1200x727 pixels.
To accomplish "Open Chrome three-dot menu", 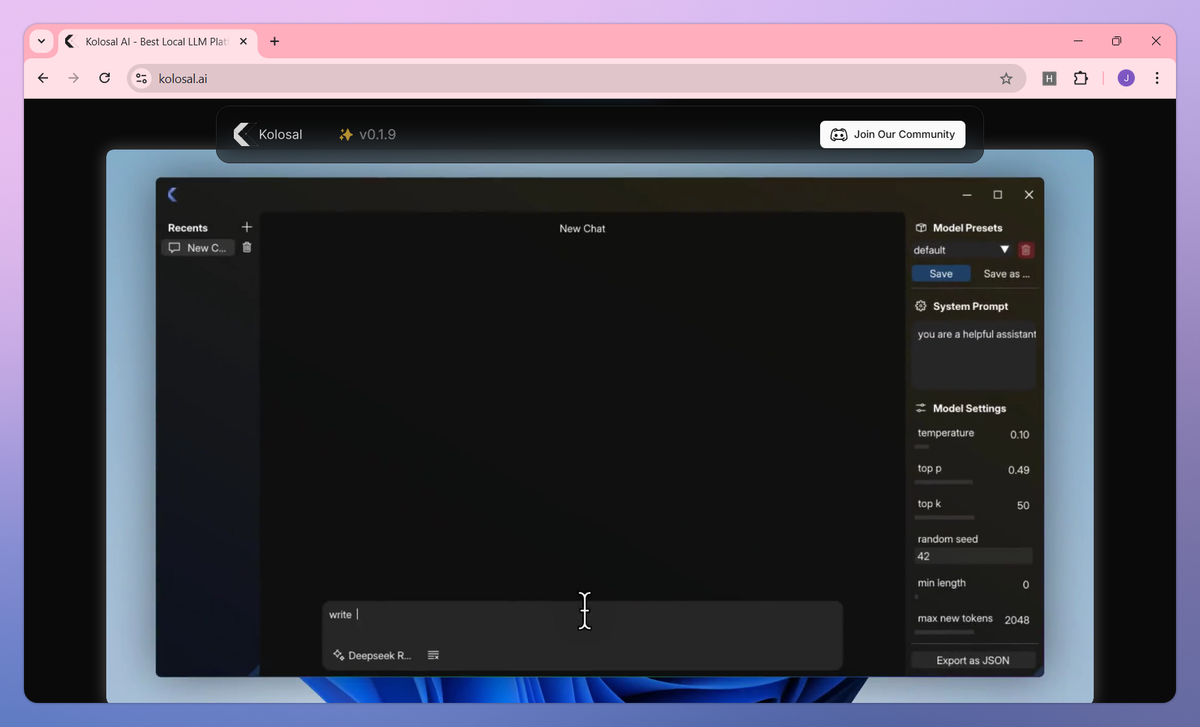I will (1157, 78).
